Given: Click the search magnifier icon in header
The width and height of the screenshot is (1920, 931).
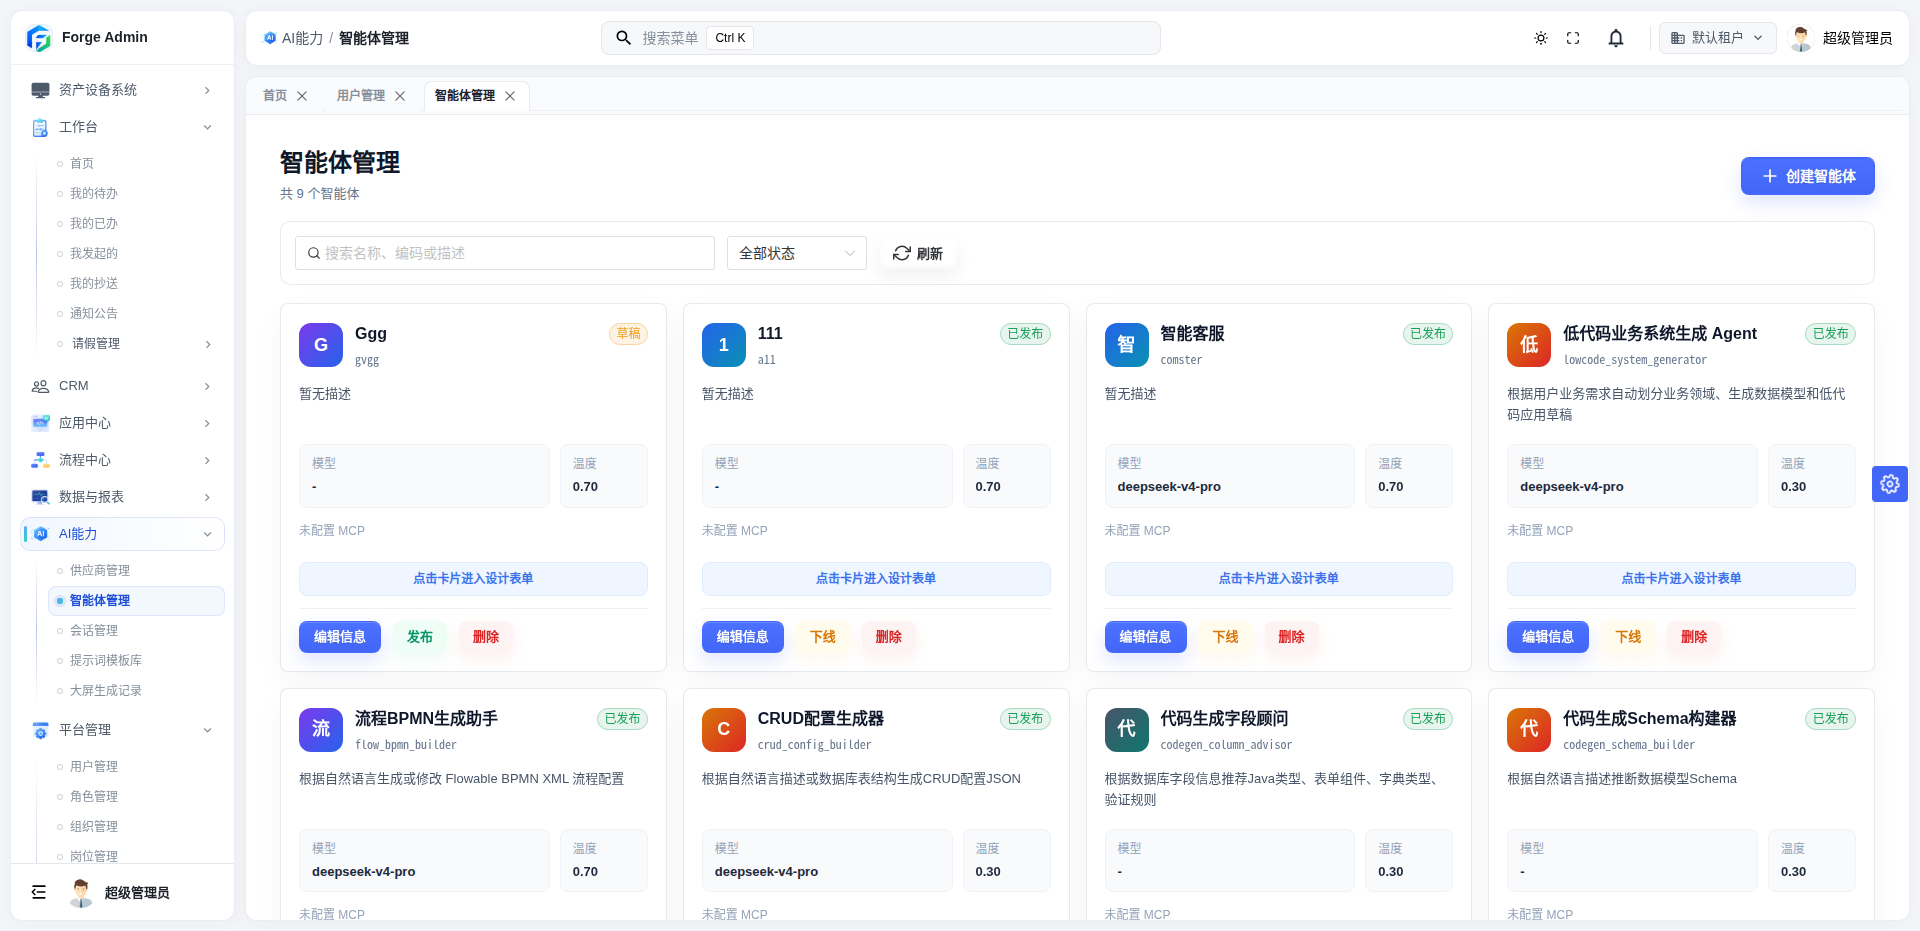Looking at the screenshot, I should click(x=623, y=38).
